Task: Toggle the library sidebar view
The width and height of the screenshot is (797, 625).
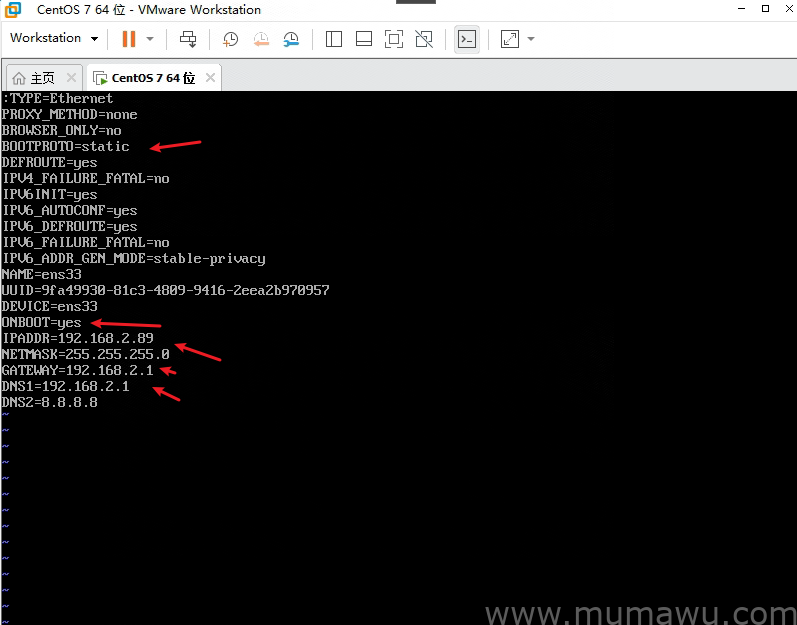Action: pyautogui.click(x=333, y=39)
